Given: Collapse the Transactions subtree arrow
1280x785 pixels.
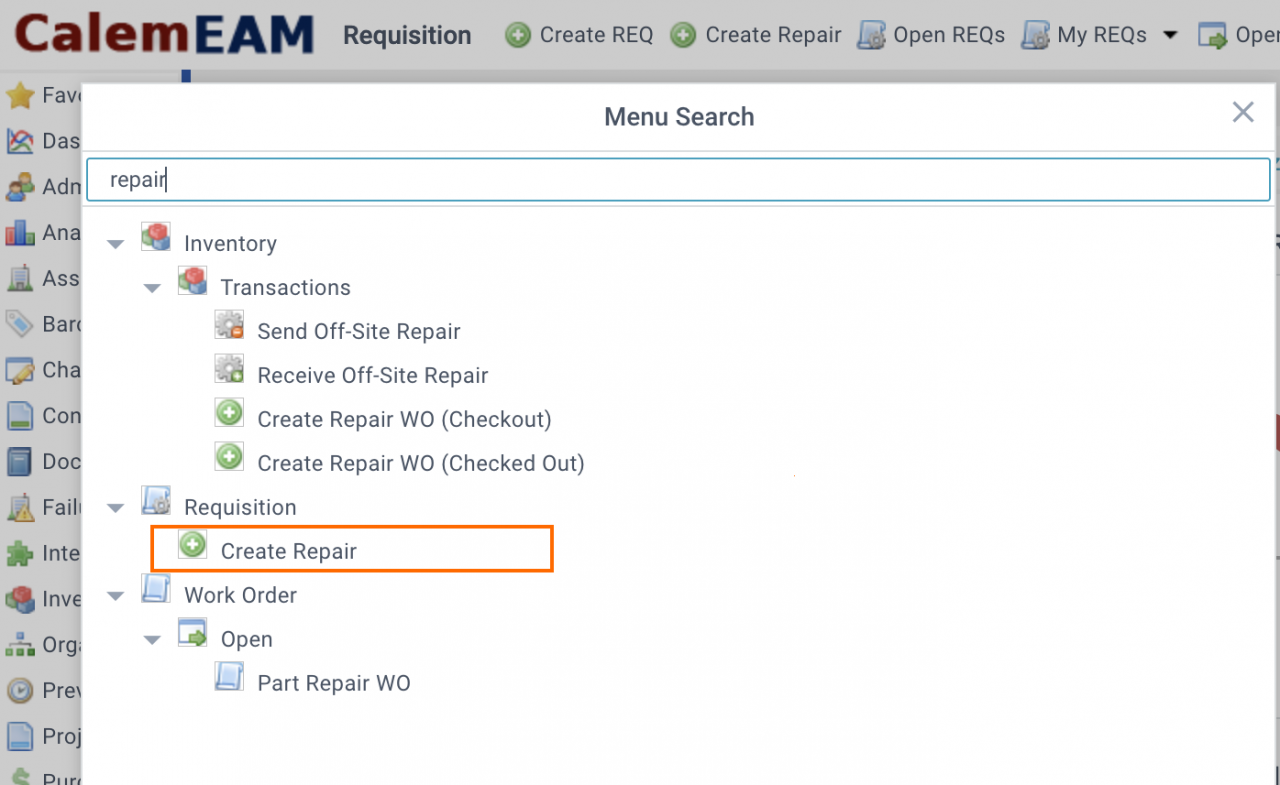Looking at the screenshot, I should (x=152, y=288).
